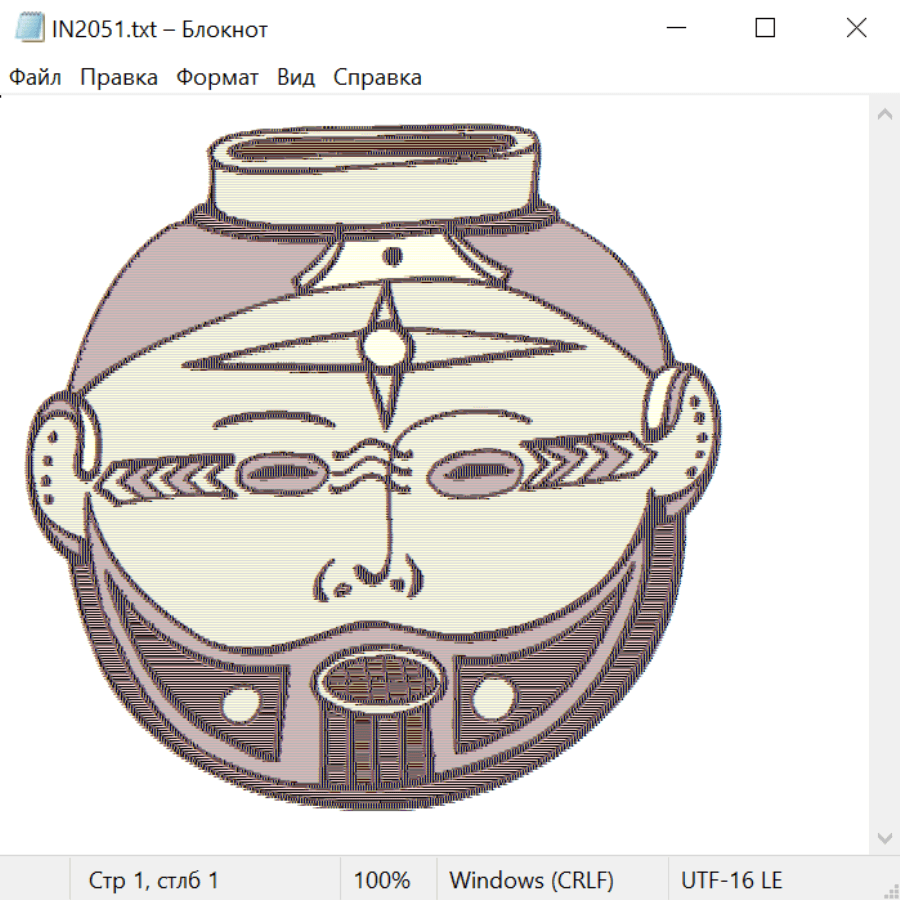900x900 pixels.
Task: Close the IN2051.txt Notepad window
Action: [x=856, y=28]
